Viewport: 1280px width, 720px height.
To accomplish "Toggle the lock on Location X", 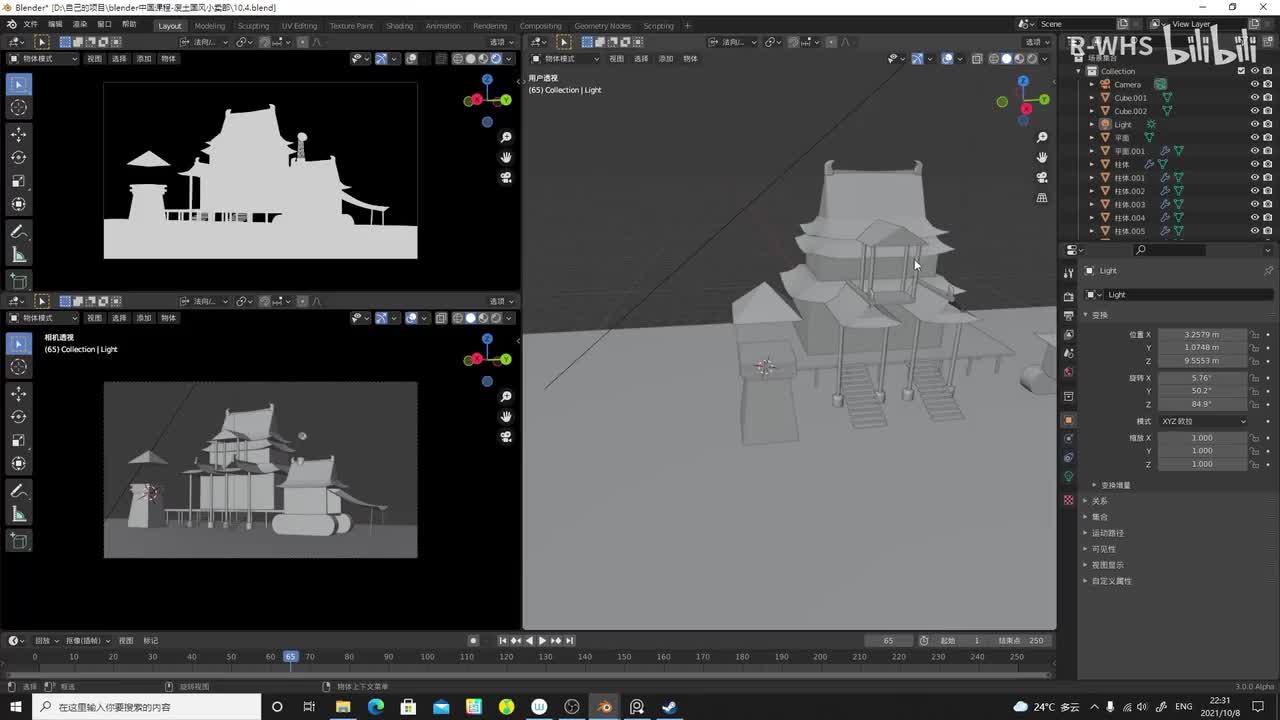I will tap(1255, 335).
